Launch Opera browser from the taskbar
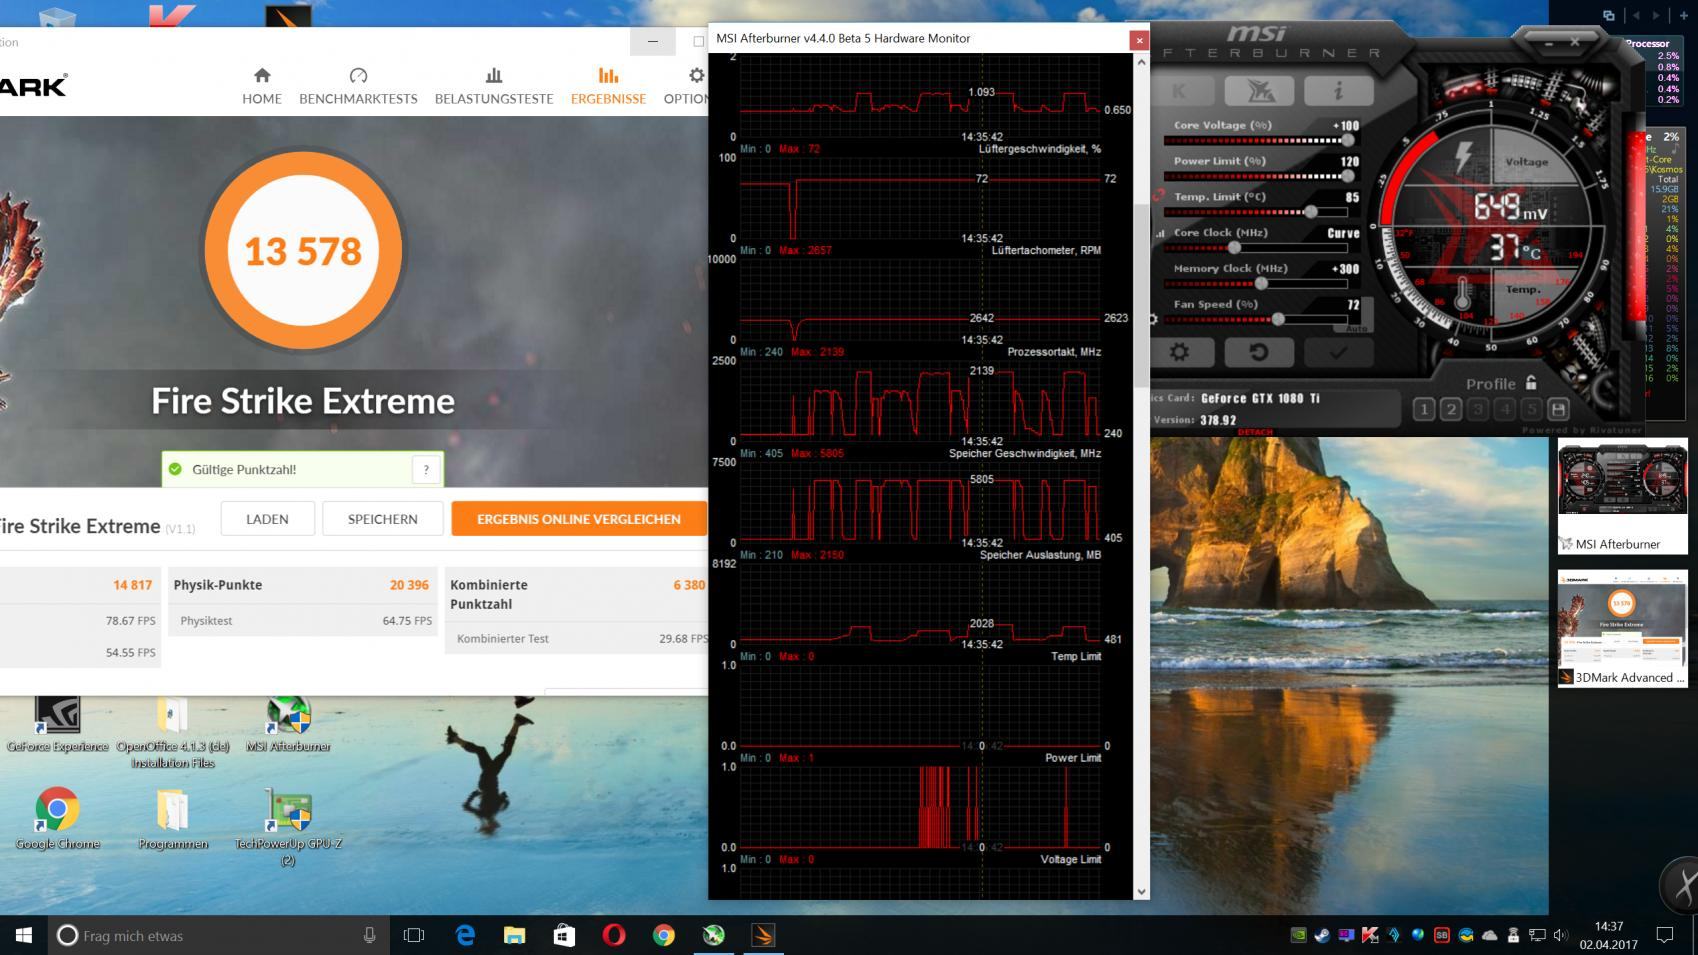 click(614, 935)
